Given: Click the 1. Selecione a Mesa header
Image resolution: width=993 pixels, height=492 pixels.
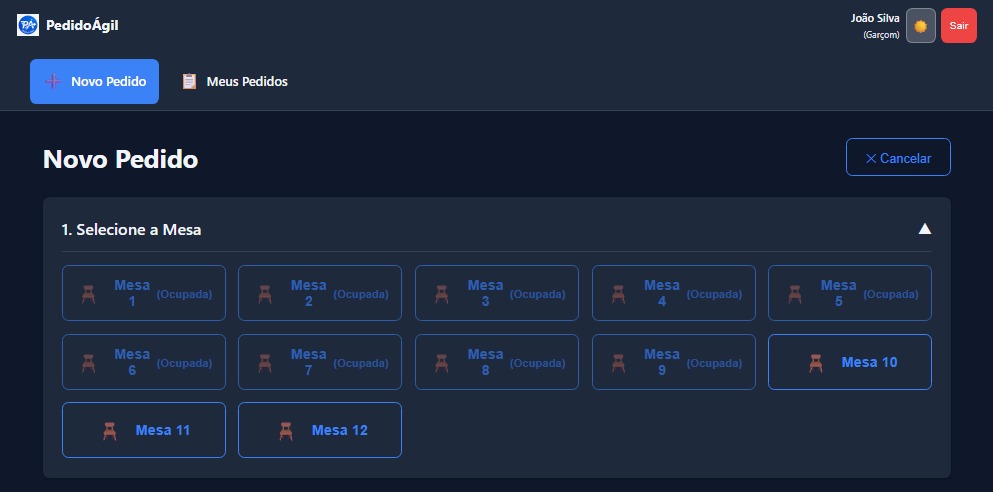Looking at the screenshot, I should [131, 230].
